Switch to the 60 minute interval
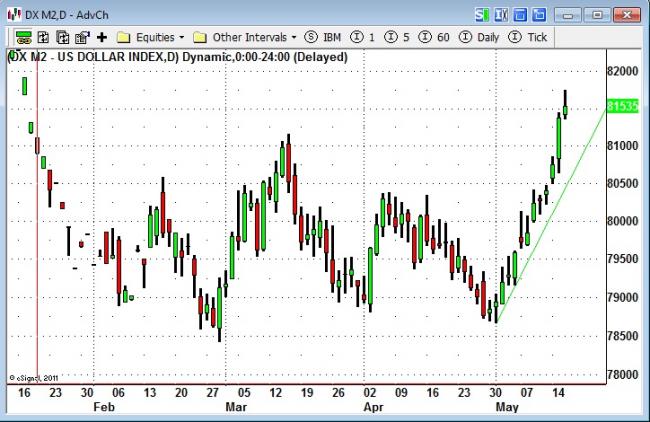The width and height of the screenshot is (650, 422). (434, 37)
